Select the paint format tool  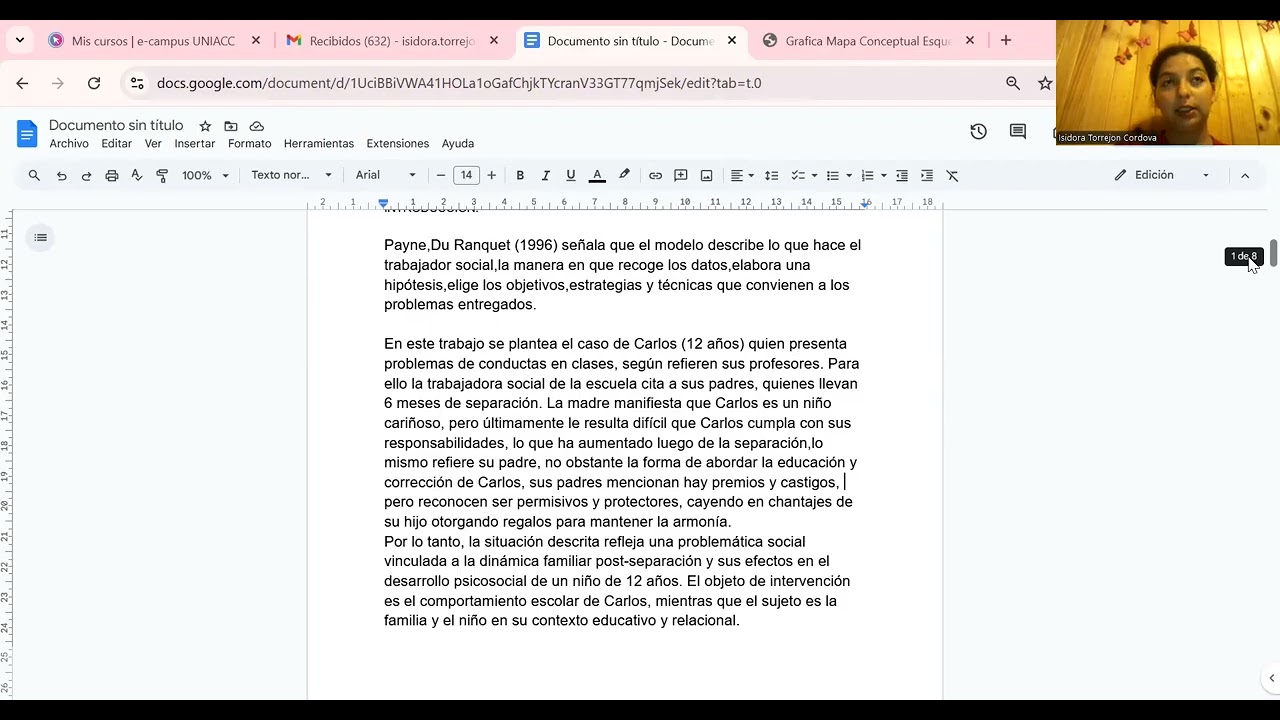pos(162,175)
